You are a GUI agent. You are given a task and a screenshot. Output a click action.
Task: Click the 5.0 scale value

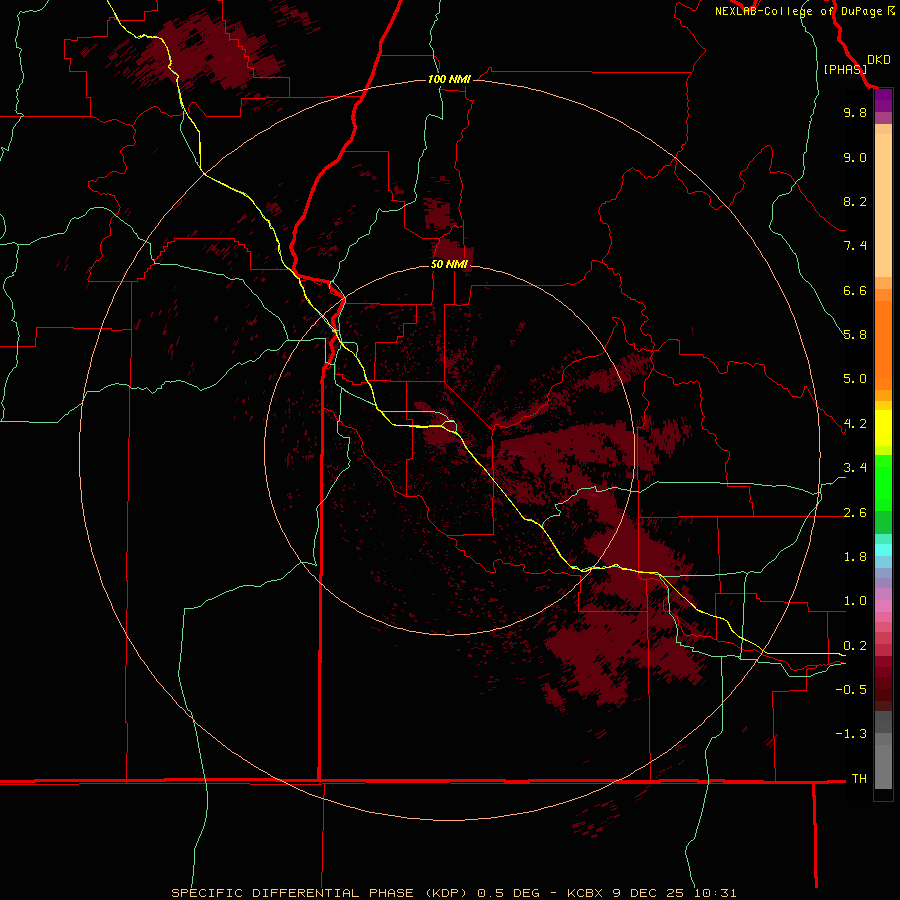click(x=855, y=379)
